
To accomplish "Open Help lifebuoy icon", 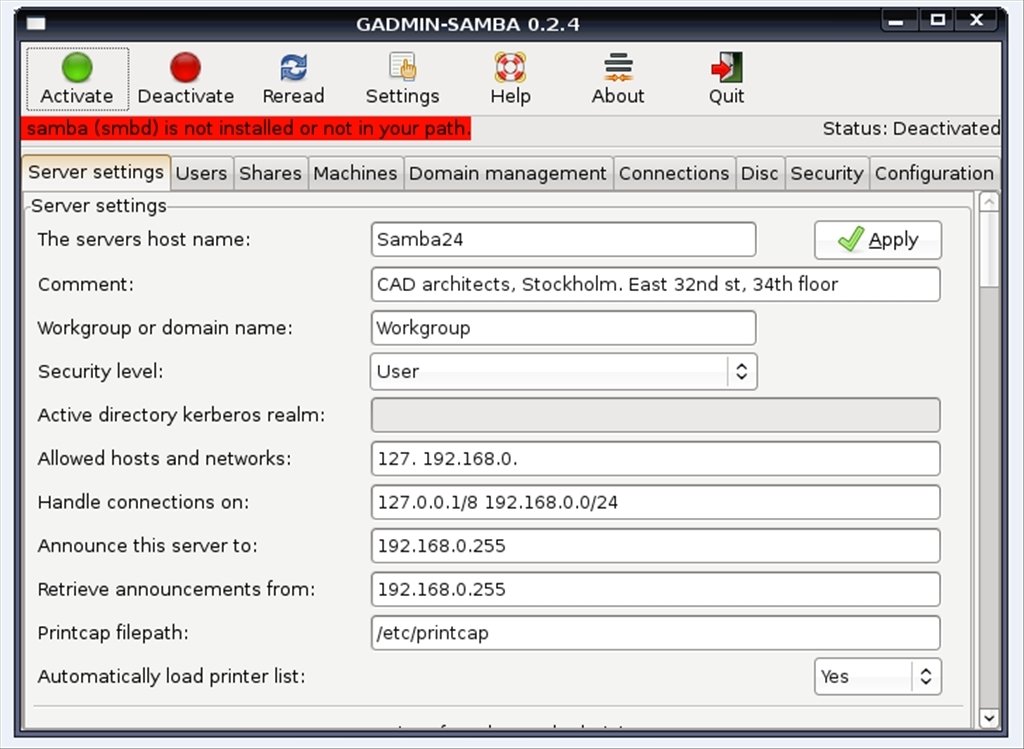I will 510,67.
